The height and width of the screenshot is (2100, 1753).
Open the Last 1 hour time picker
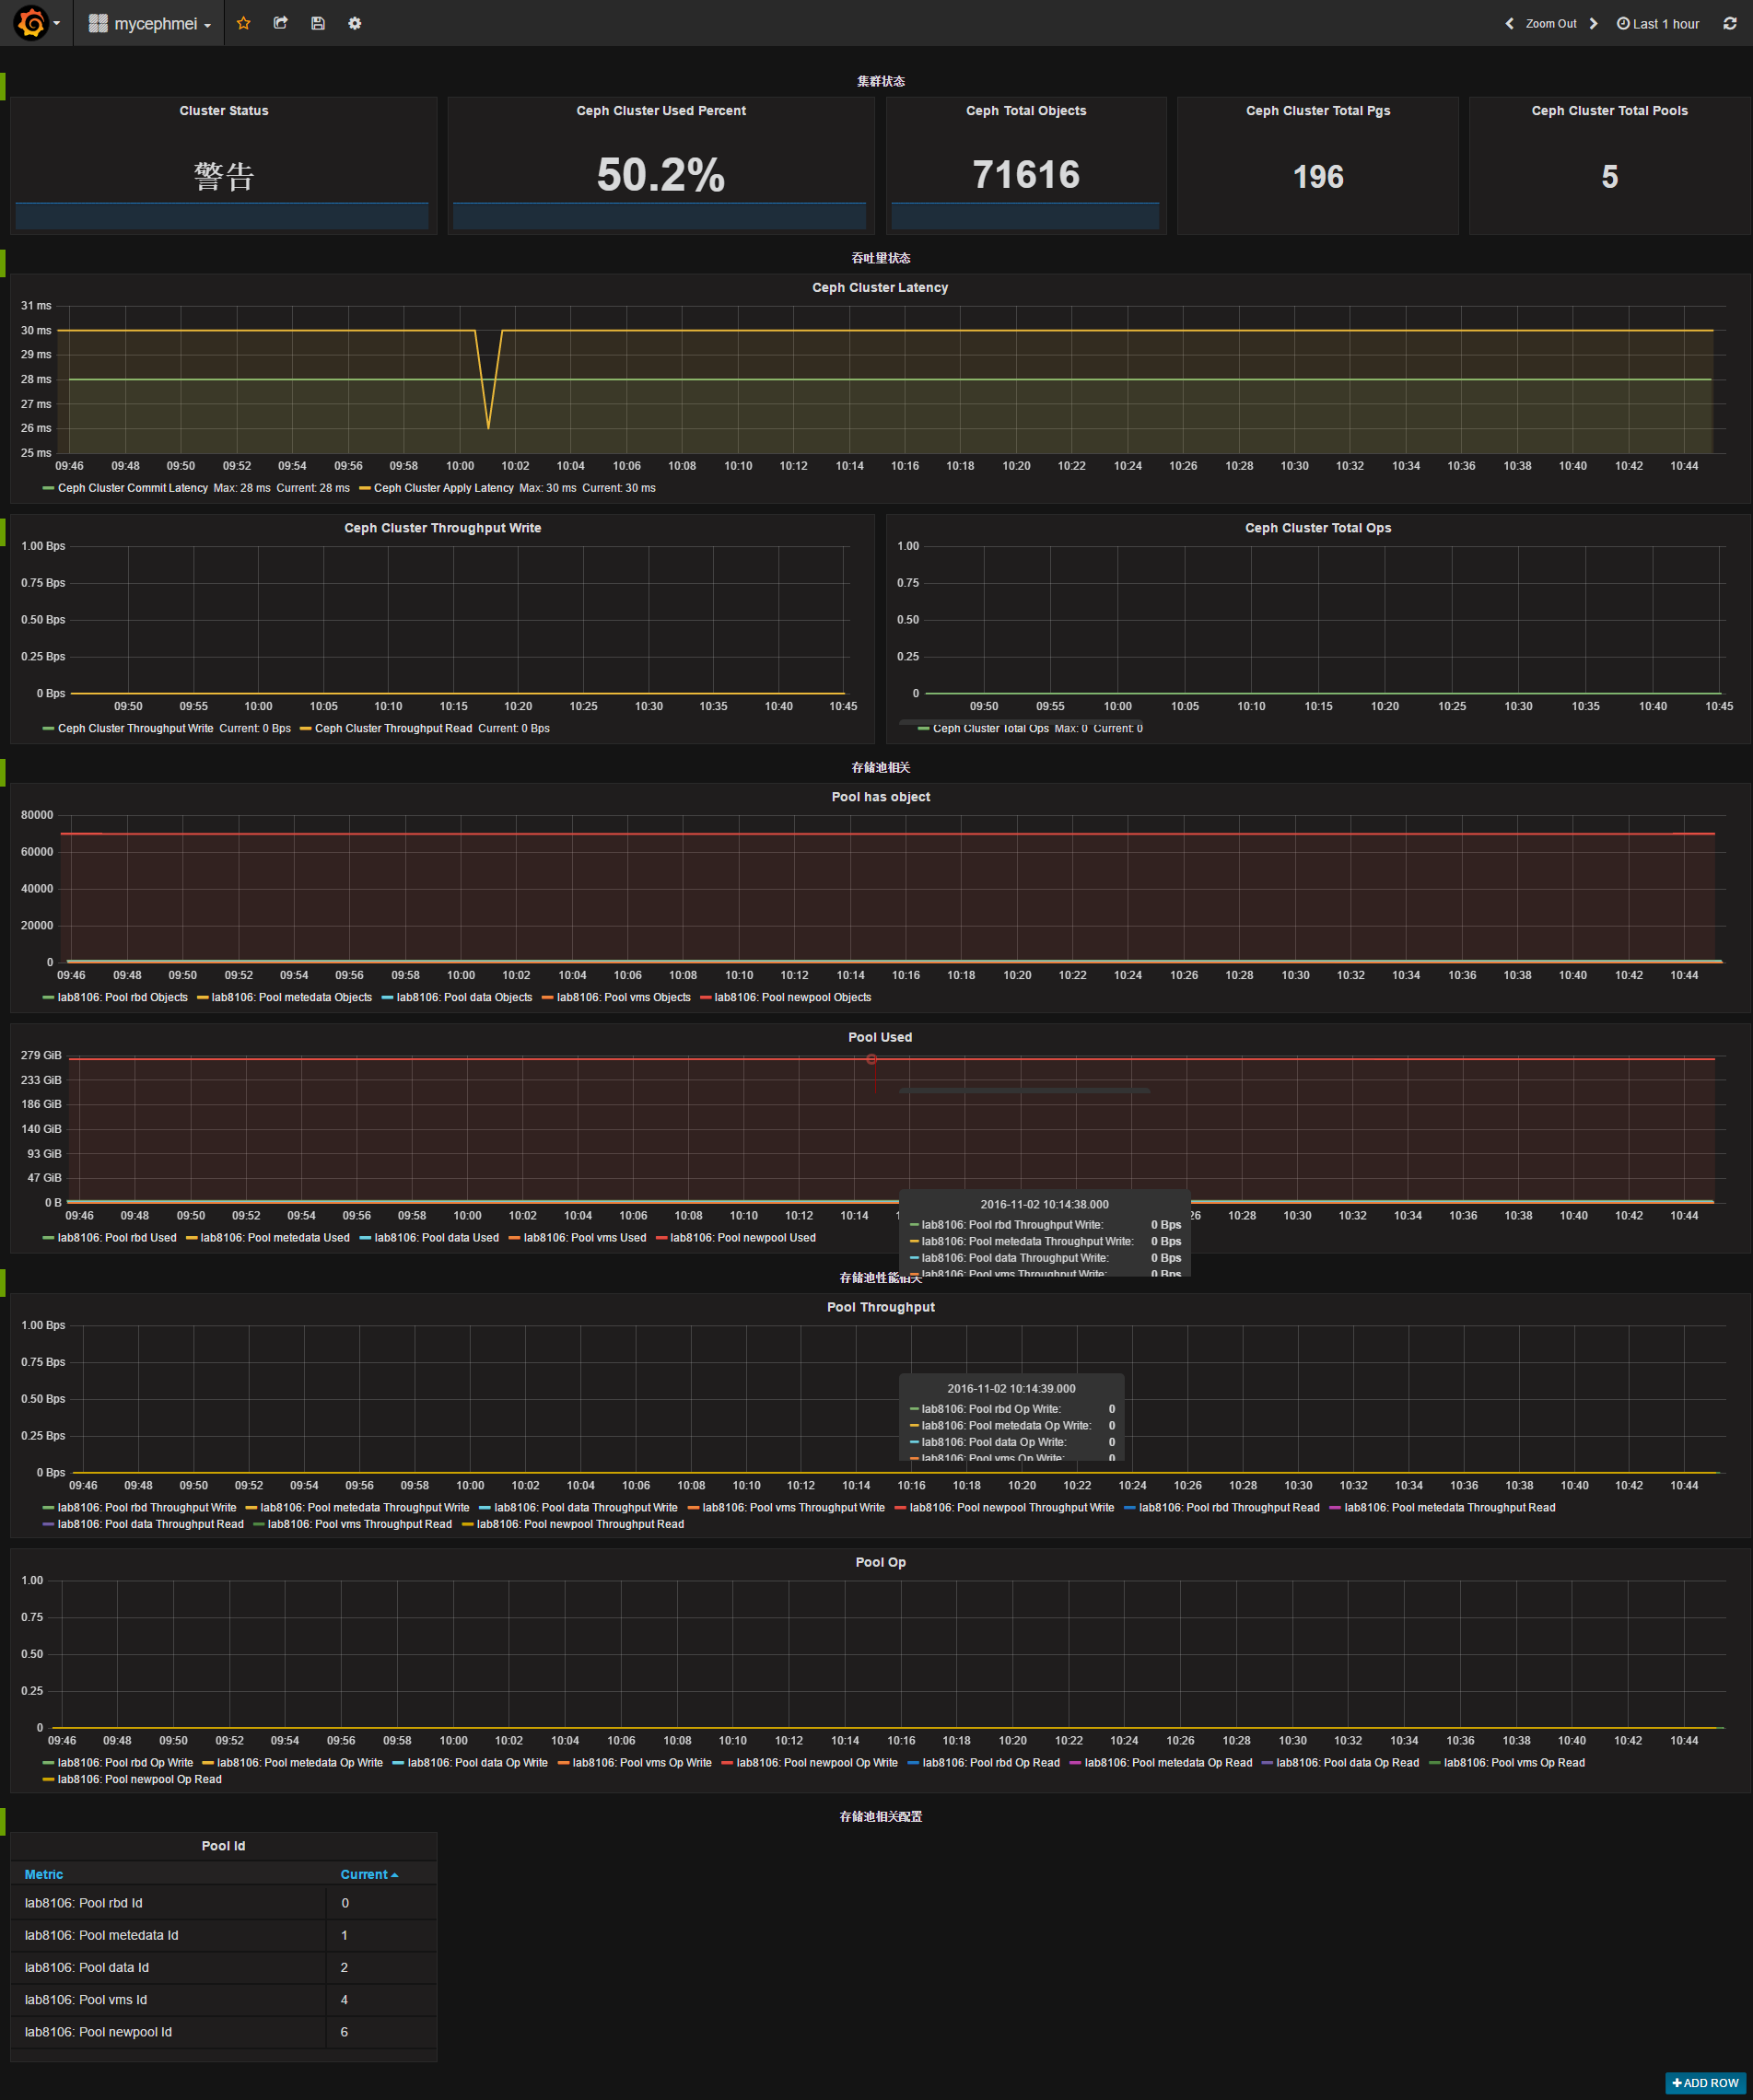click(x=1658, y=24)
